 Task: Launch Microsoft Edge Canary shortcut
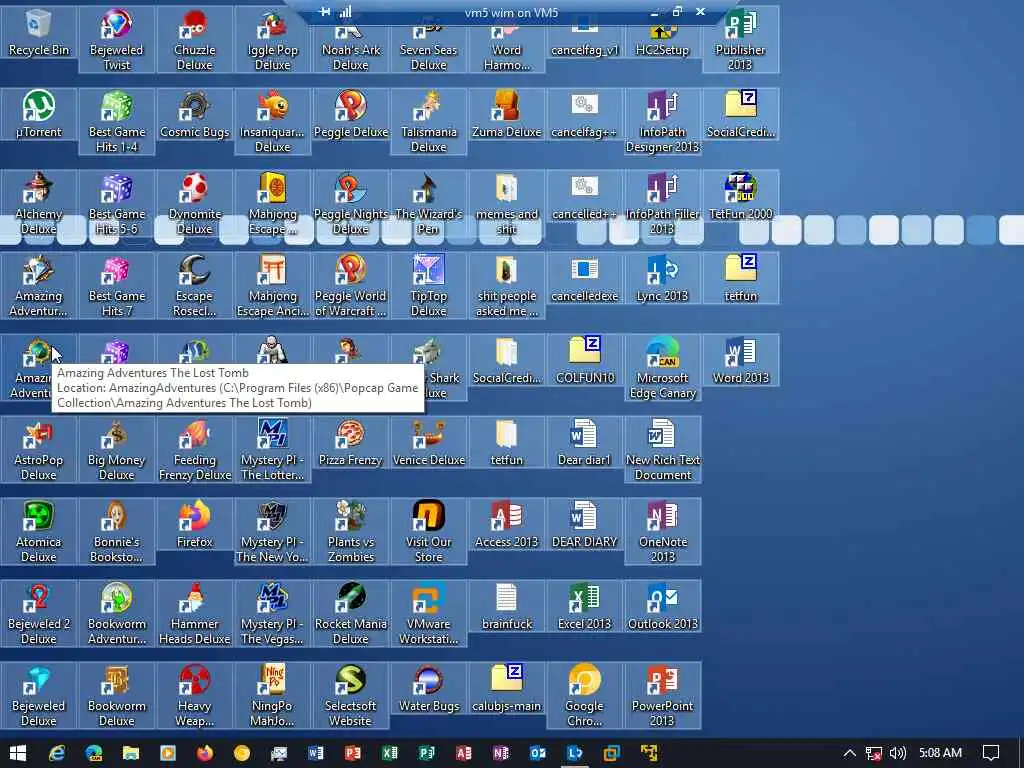[662, 368]
